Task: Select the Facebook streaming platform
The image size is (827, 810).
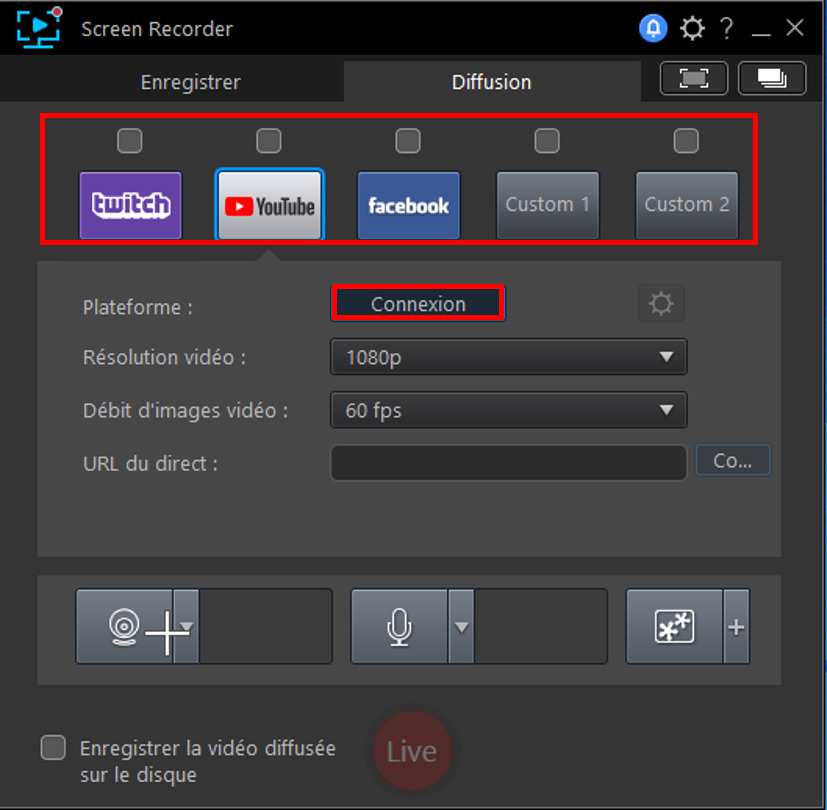Action: click(x=407, y=205)
